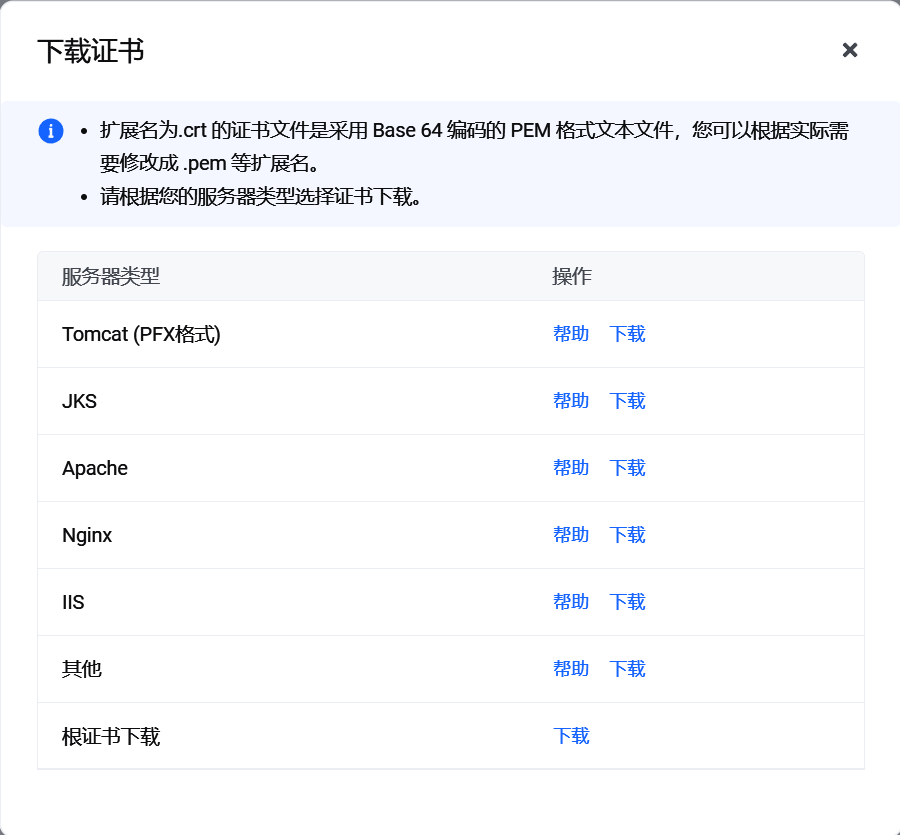900x835 pixels.
Task: Select the JKS row label
Action: click(79, 401)
